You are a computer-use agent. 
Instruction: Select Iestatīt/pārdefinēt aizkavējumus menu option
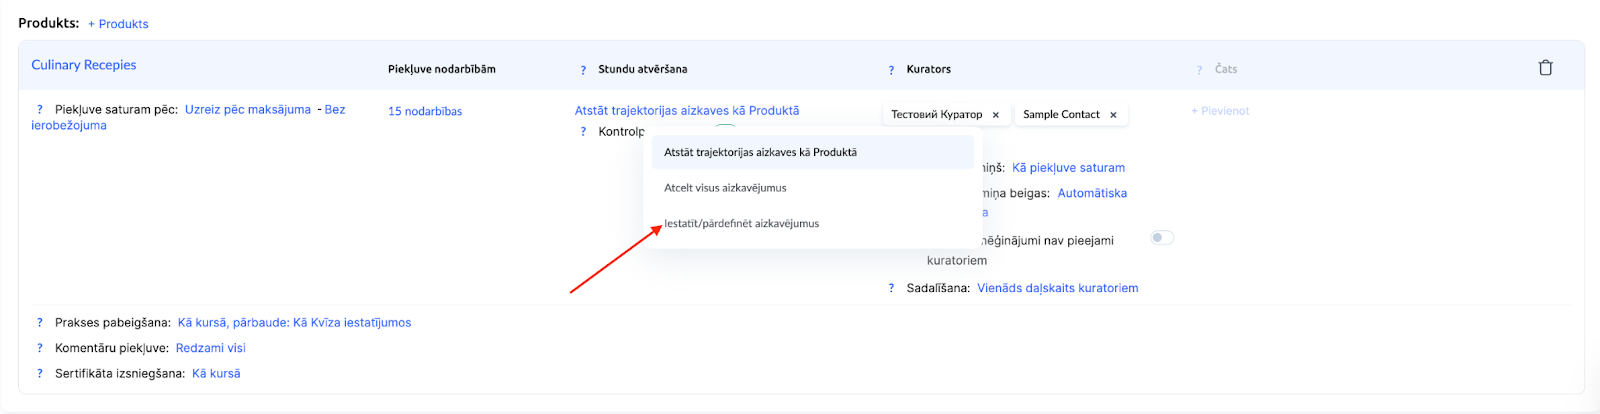[741, 224]
